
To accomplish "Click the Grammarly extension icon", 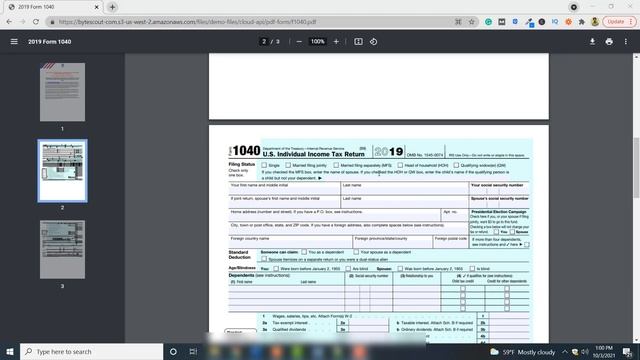I will point(488,22).
